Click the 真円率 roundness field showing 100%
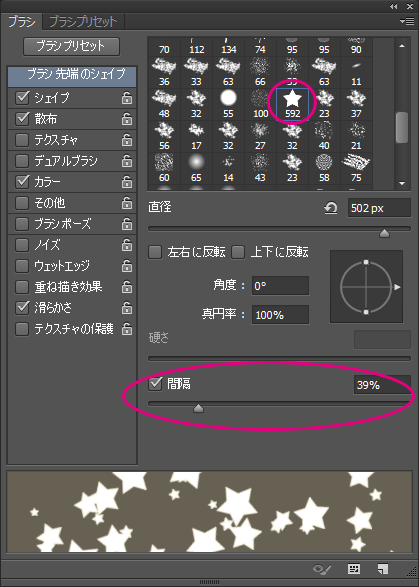This screenshot has height=587, width=419. pos(280,315)
